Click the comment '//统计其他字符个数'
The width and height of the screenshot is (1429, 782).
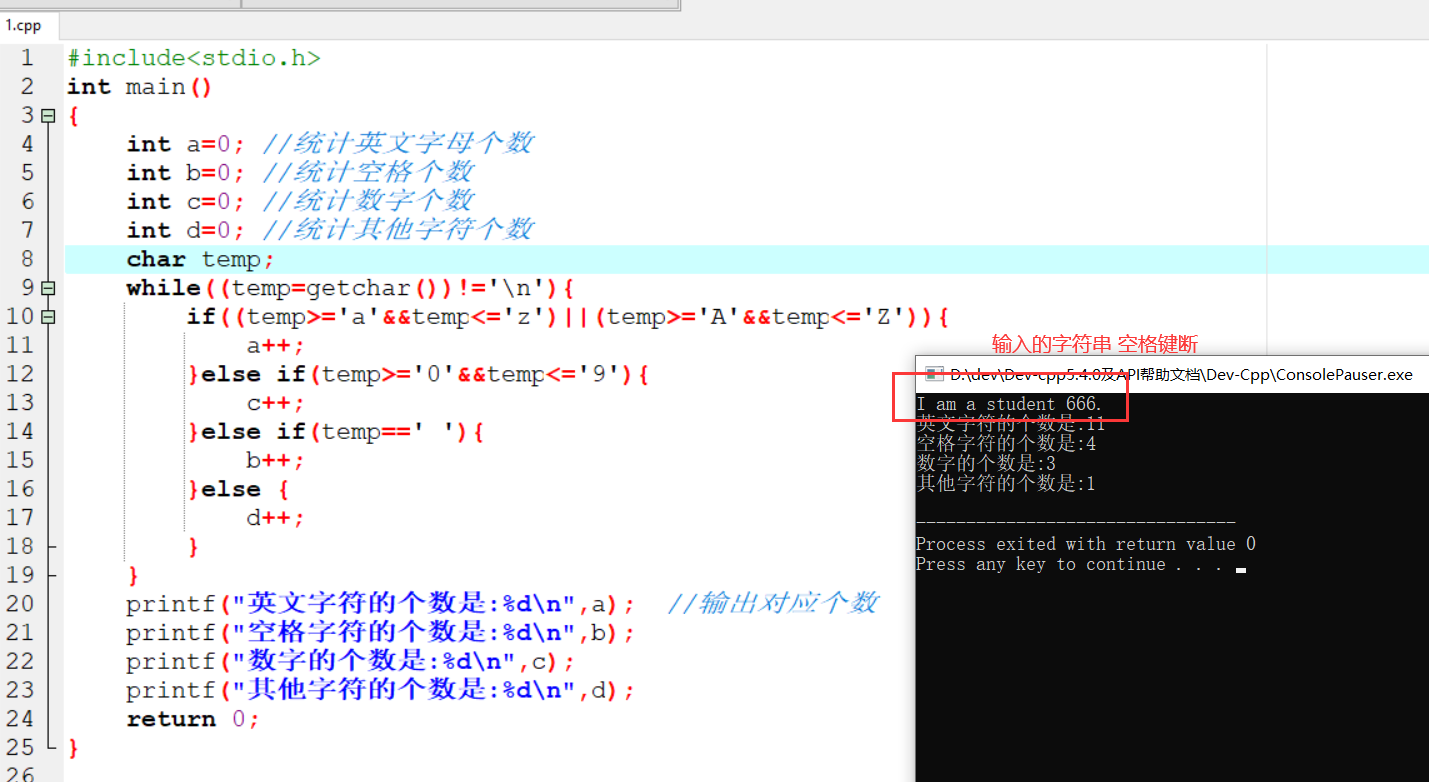pyautogui.click(x=398, y=231)
